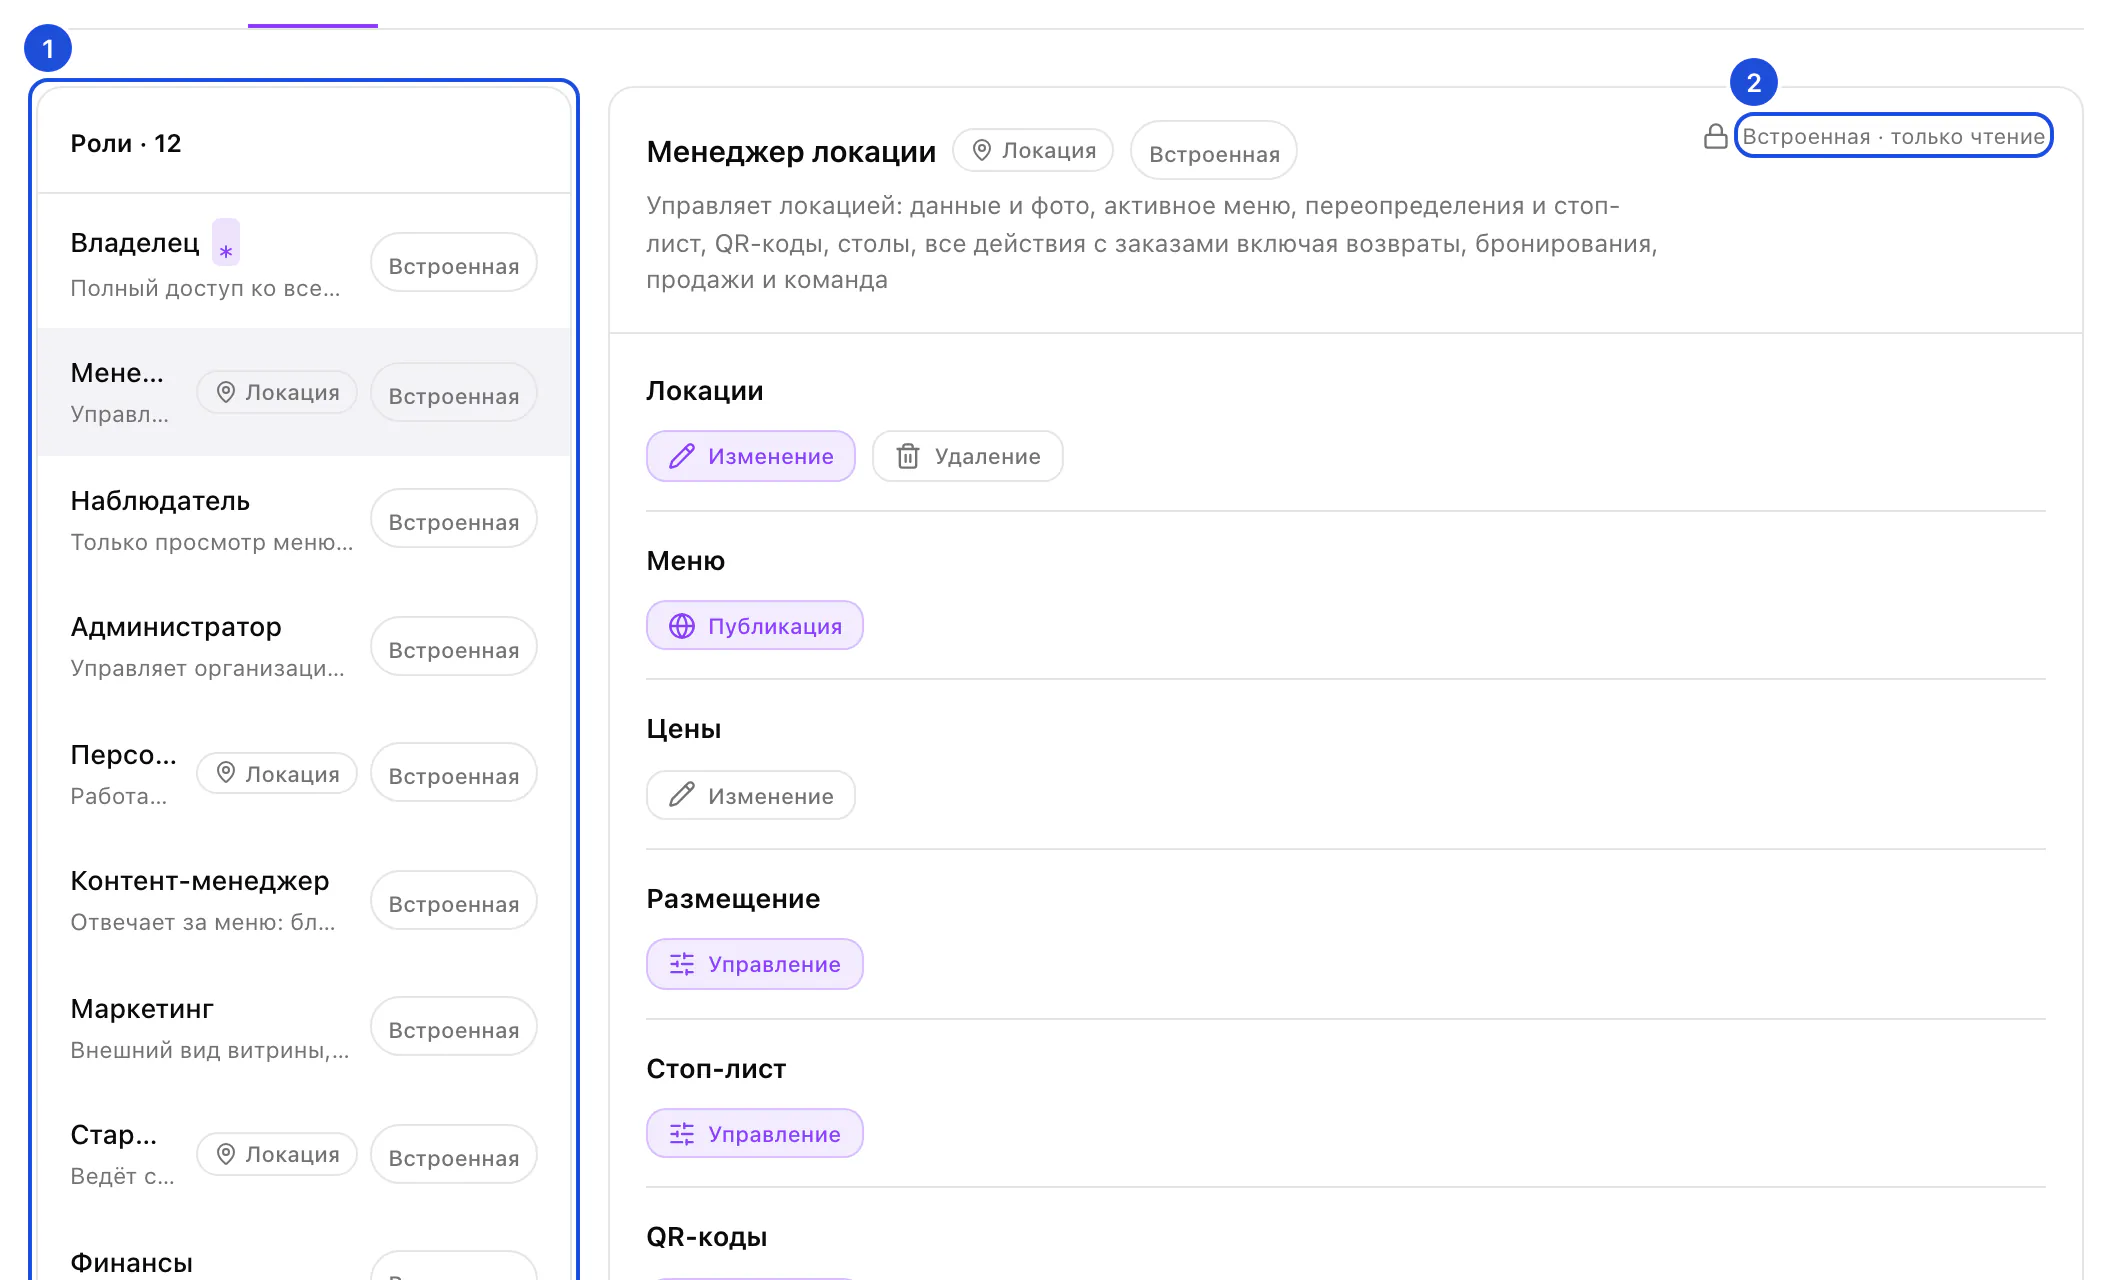Select the Маркетинг role
Screen dimensions: 2108x1280
304,1027
